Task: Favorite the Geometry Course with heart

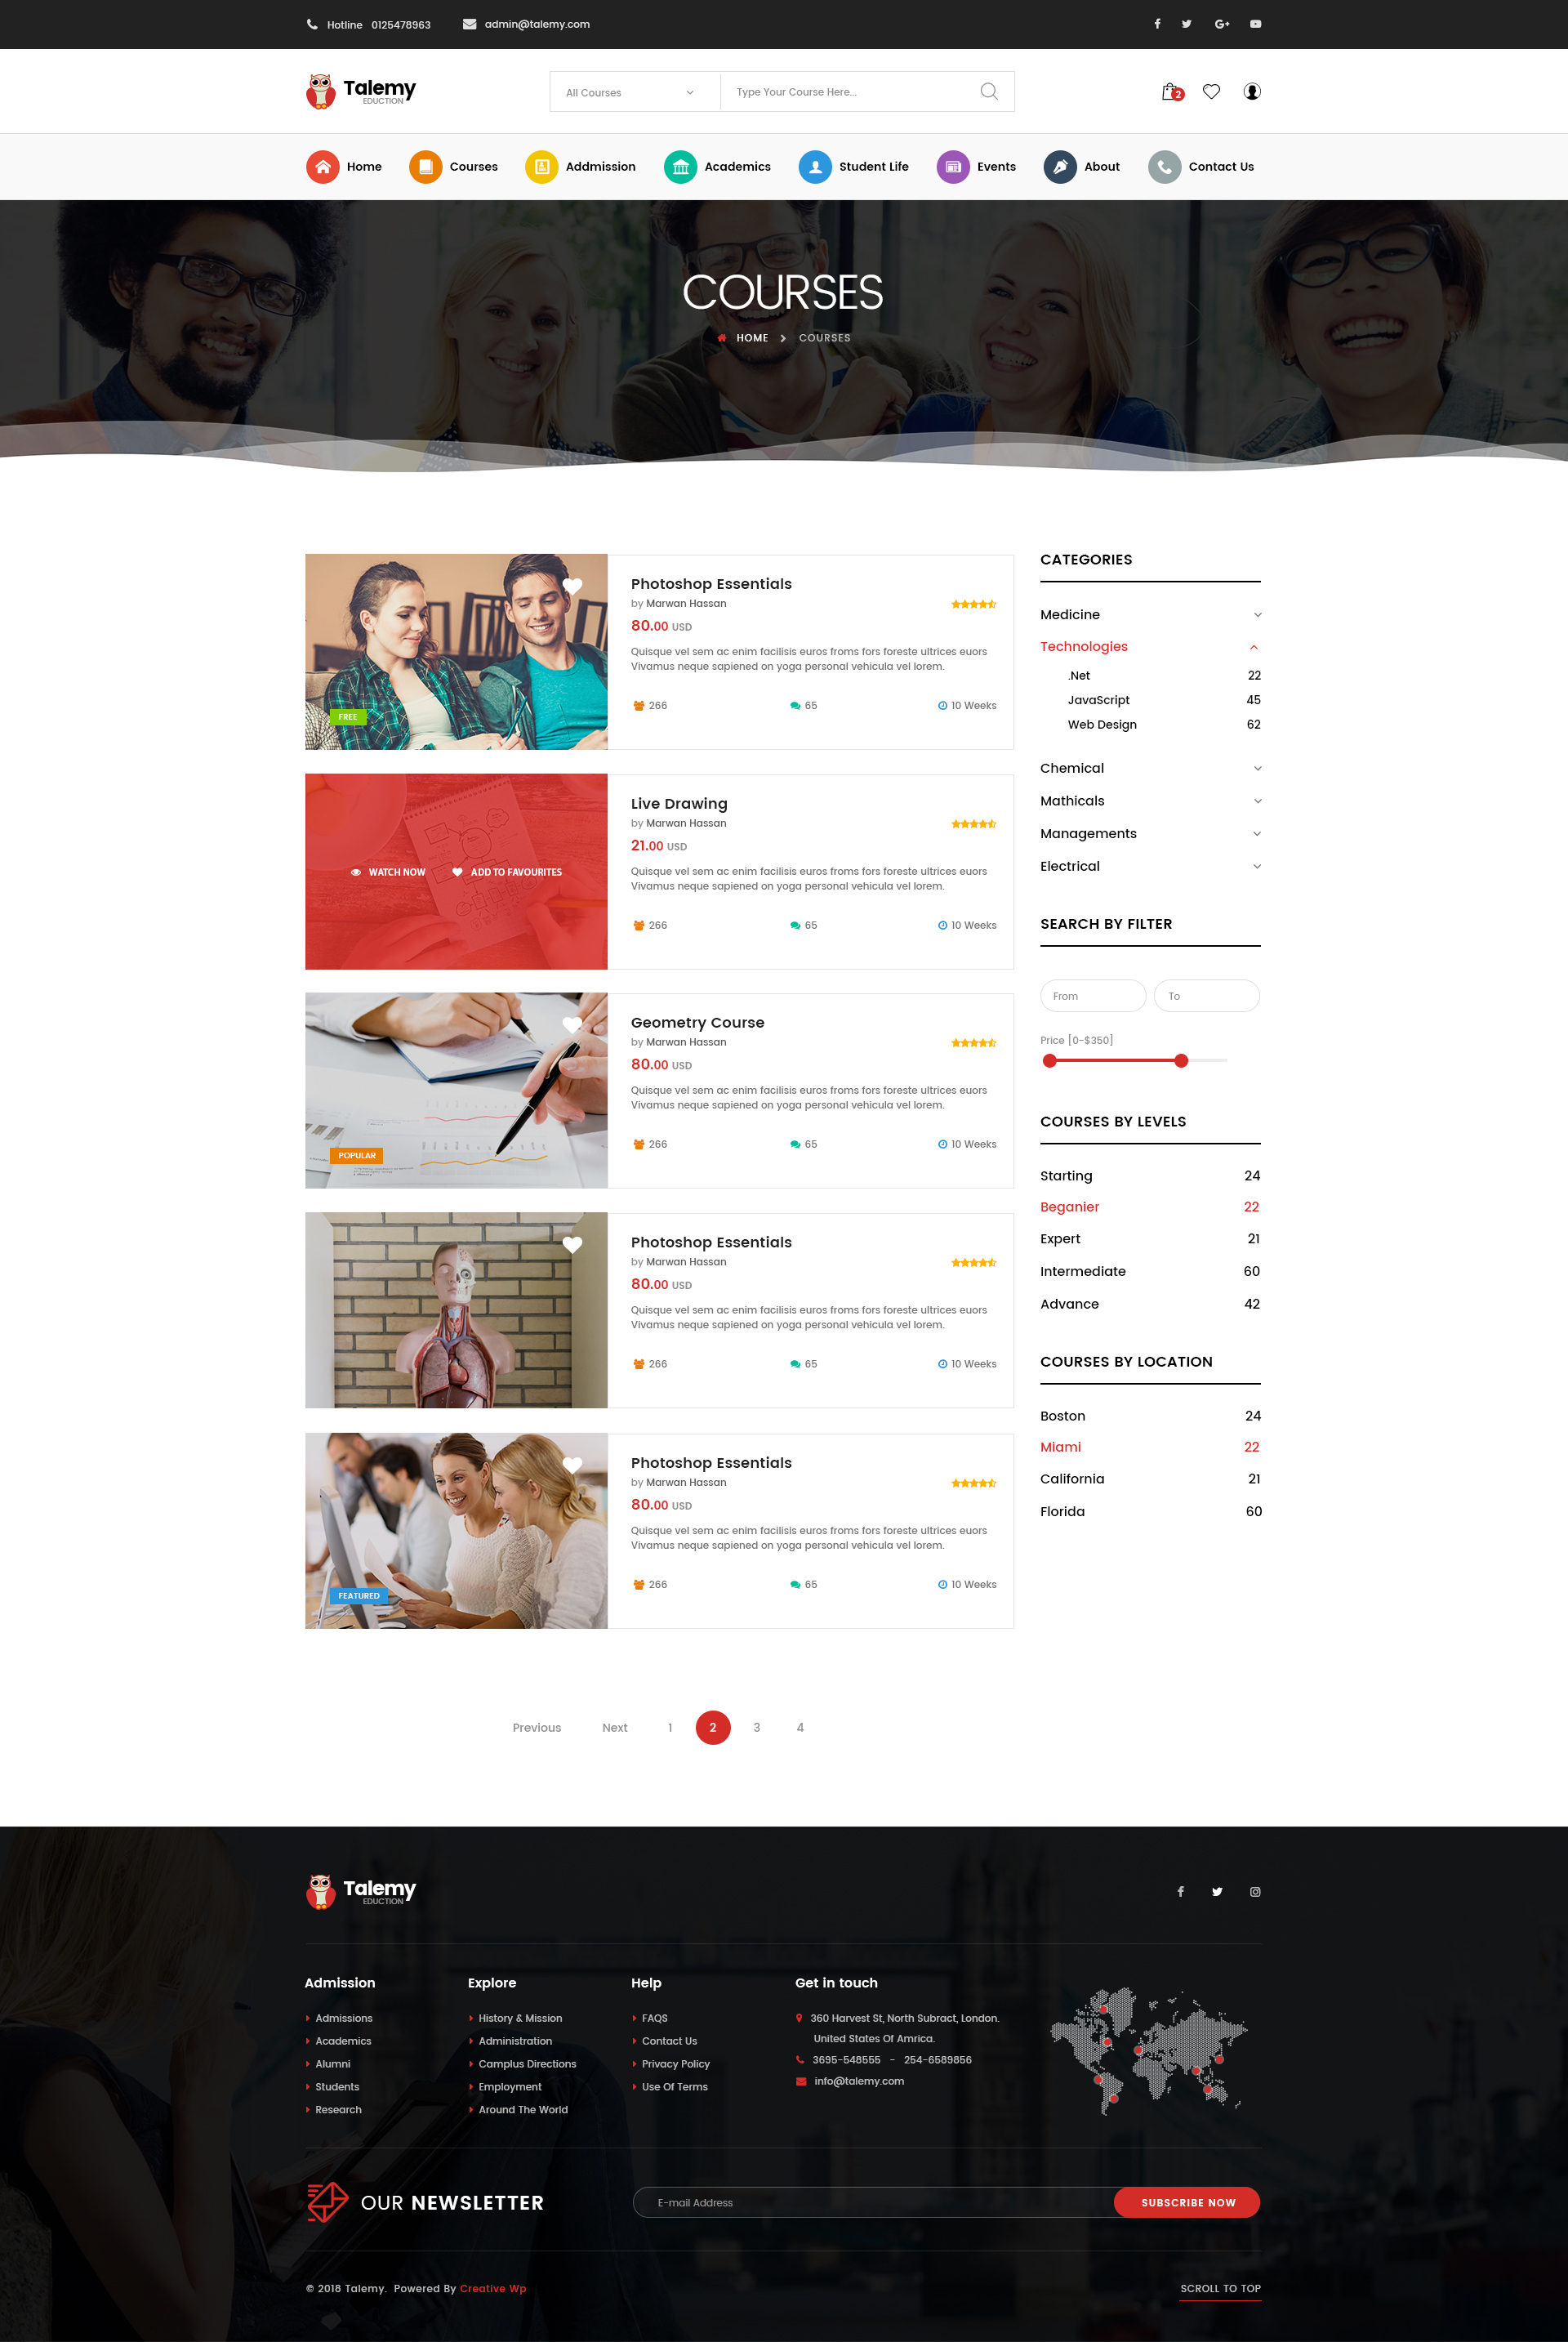Action: (572, 1025)
